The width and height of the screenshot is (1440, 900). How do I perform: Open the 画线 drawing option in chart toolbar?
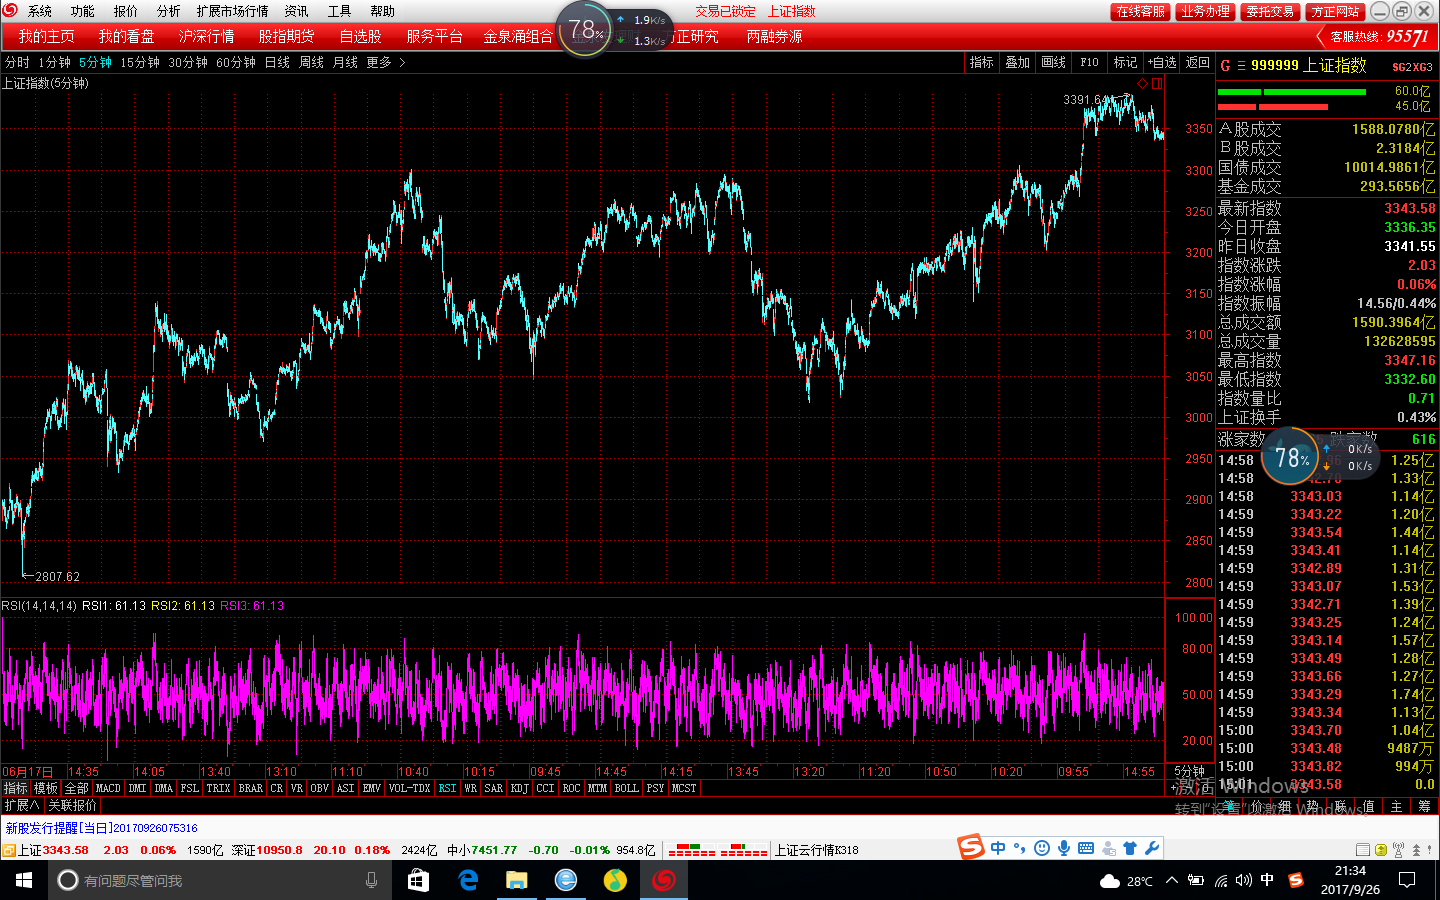tap(1054, 62)
